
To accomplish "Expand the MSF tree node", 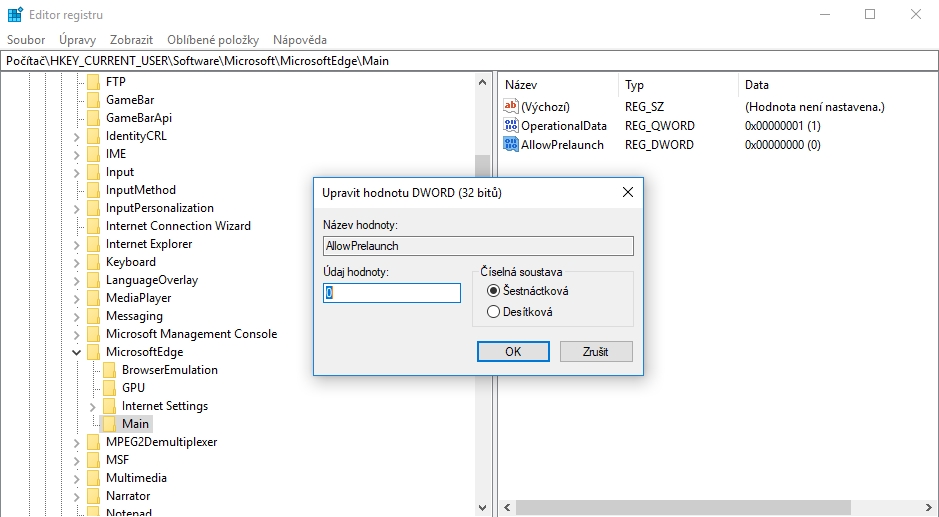I will pyautogui.click(x=77, y=461).
